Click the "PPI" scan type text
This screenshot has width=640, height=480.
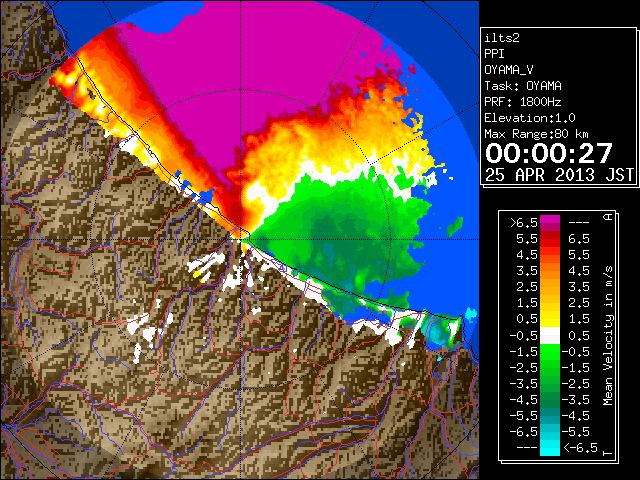(494, 54)
